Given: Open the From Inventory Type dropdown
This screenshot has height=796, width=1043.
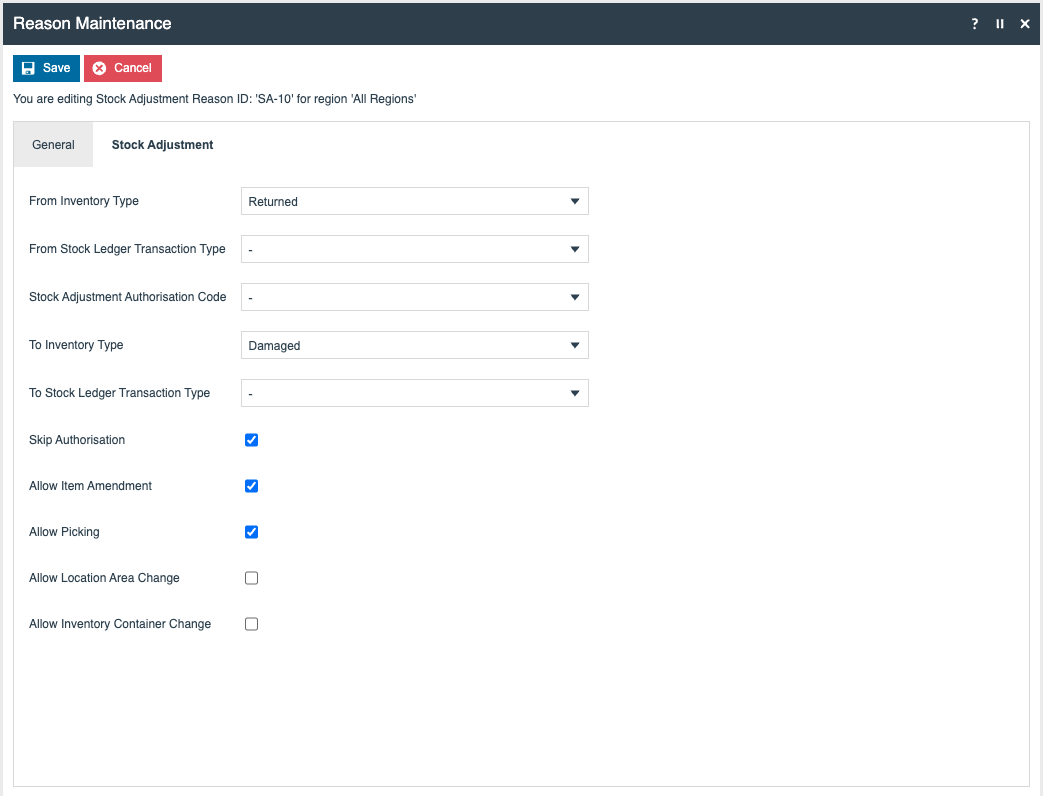Looking at the screenshot, I should [414, 201].
